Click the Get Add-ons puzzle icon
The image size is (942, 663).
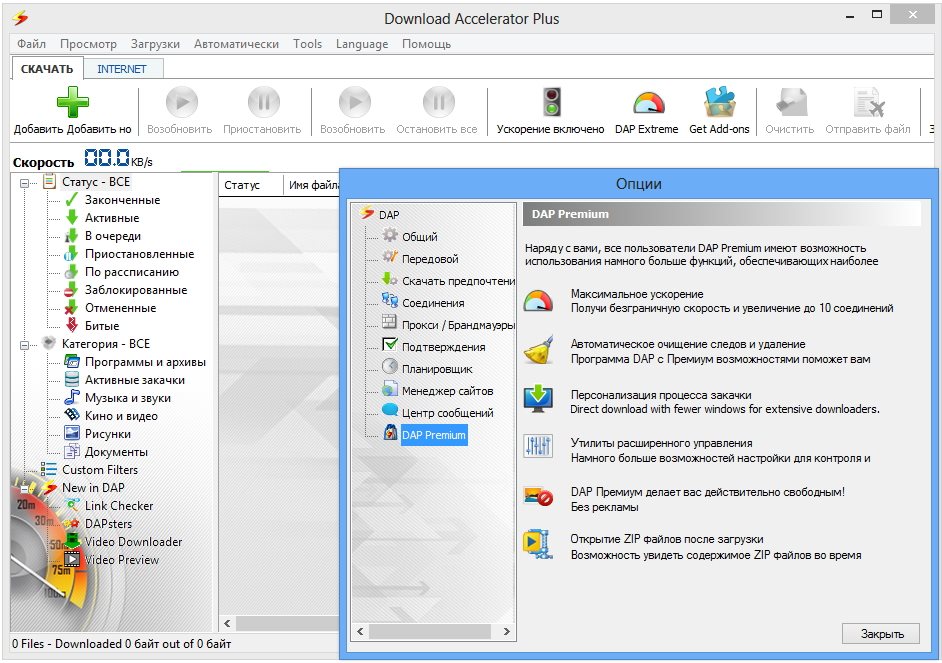coord(718,103)
